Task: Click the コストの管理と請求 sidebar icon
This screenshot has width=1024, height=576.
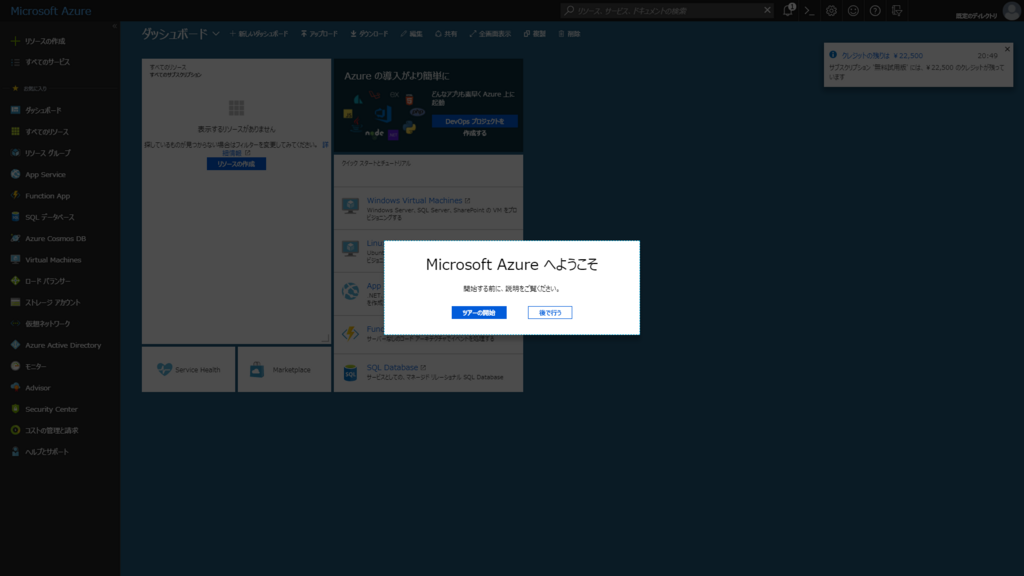Action: [x=15, y=430]
